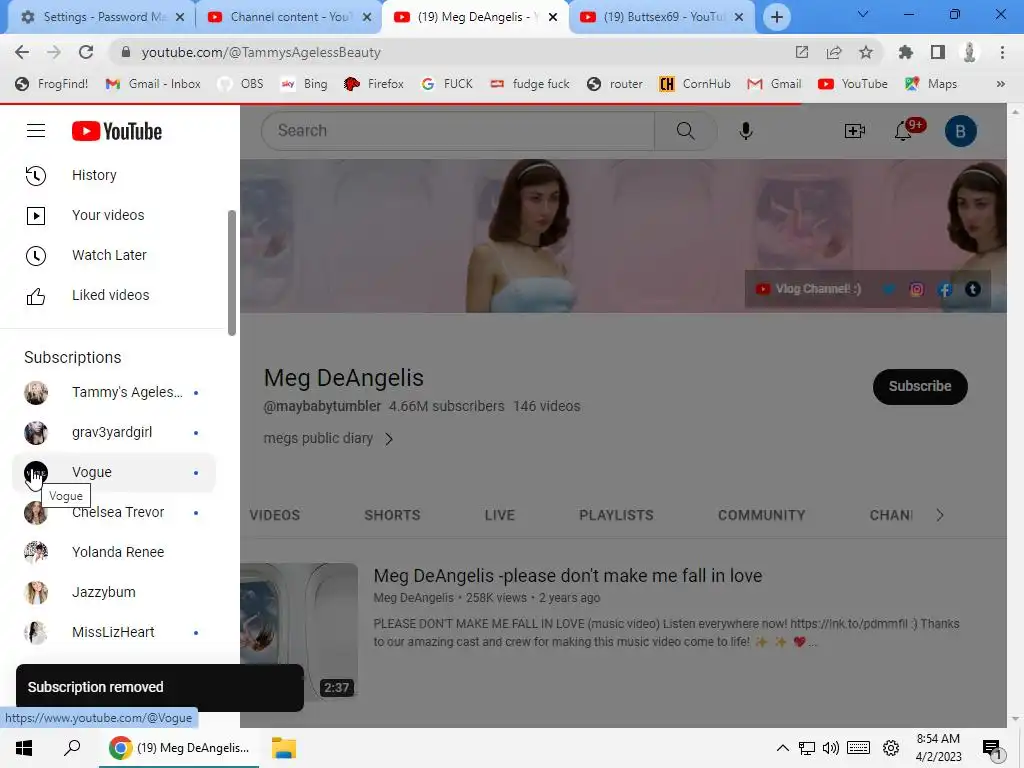Focus the YouTube Search field
Viewport: 1024px width, 768px height.
tap(457, 131)
